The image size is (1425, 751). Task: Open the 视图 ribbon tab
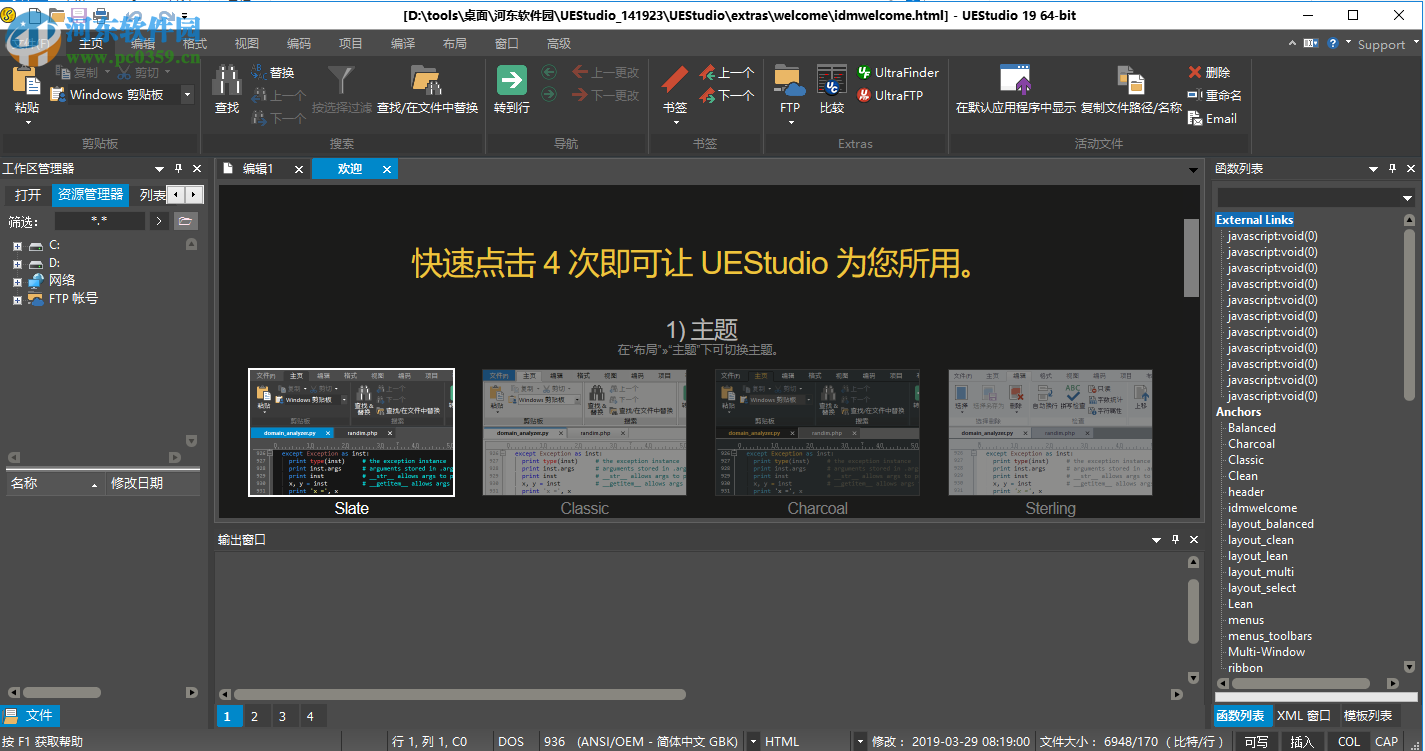point(247,44)
